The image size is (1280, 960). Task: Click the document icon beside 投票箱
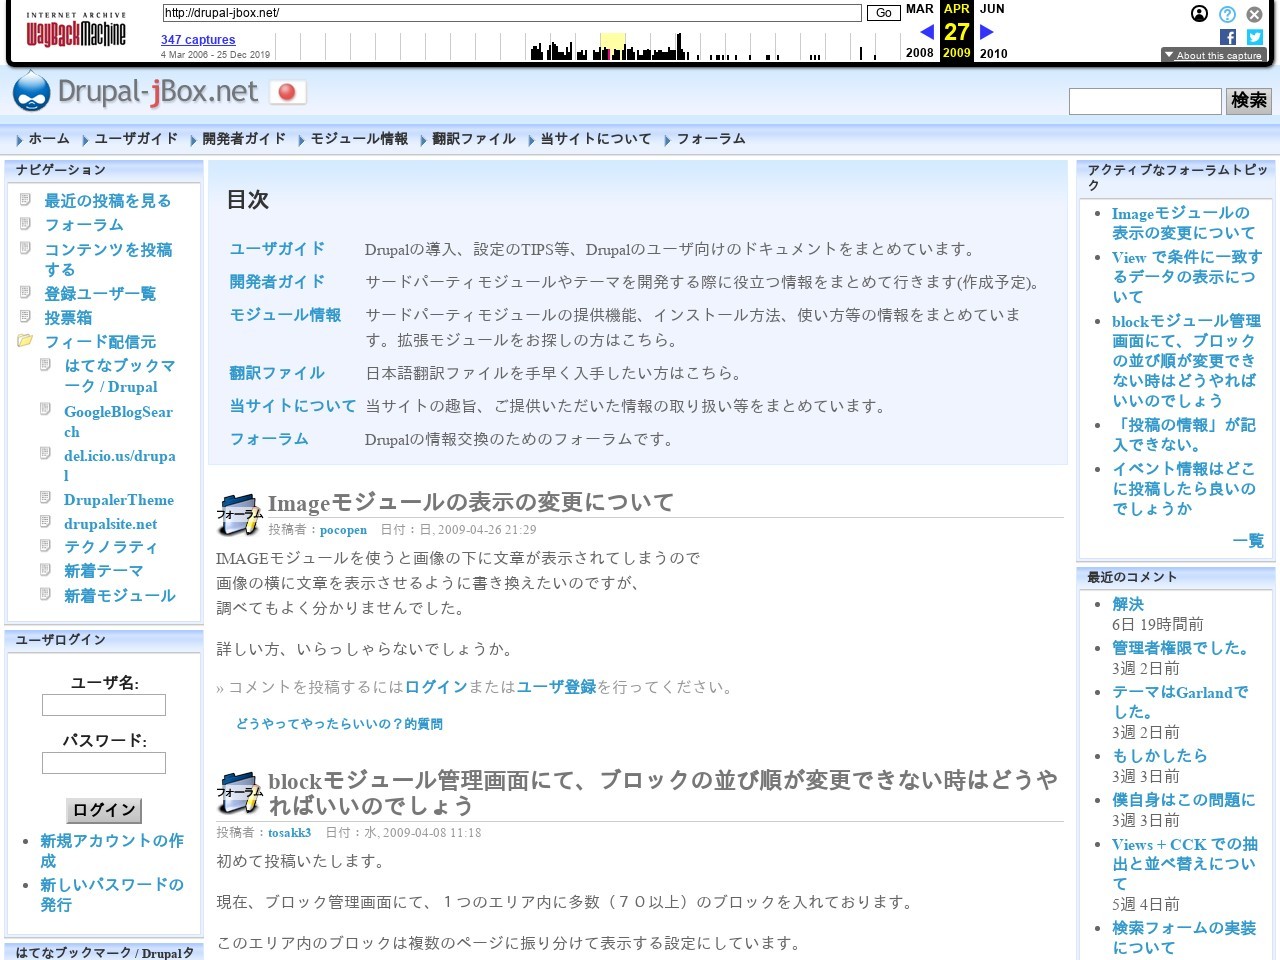24,317
